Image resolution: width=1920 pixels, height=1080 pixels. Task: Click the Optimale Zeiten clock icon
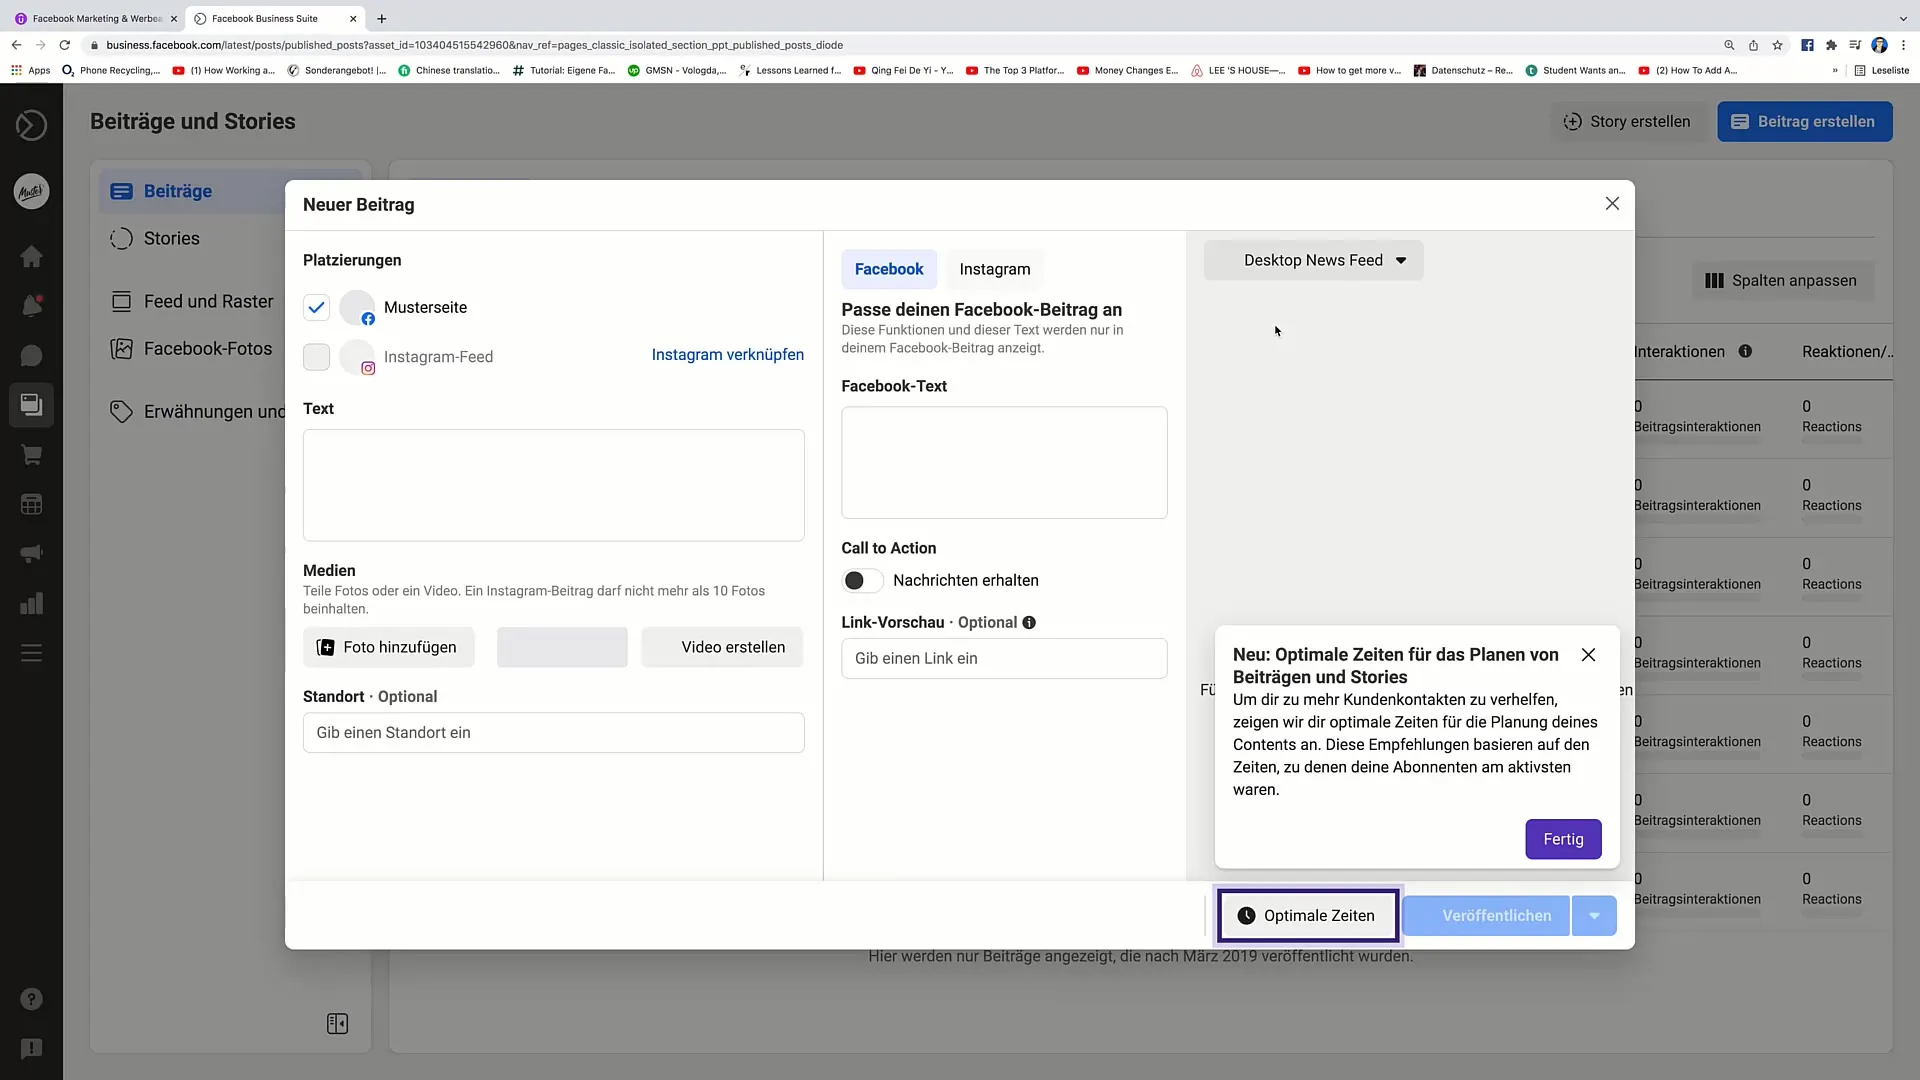[1246, 915]
